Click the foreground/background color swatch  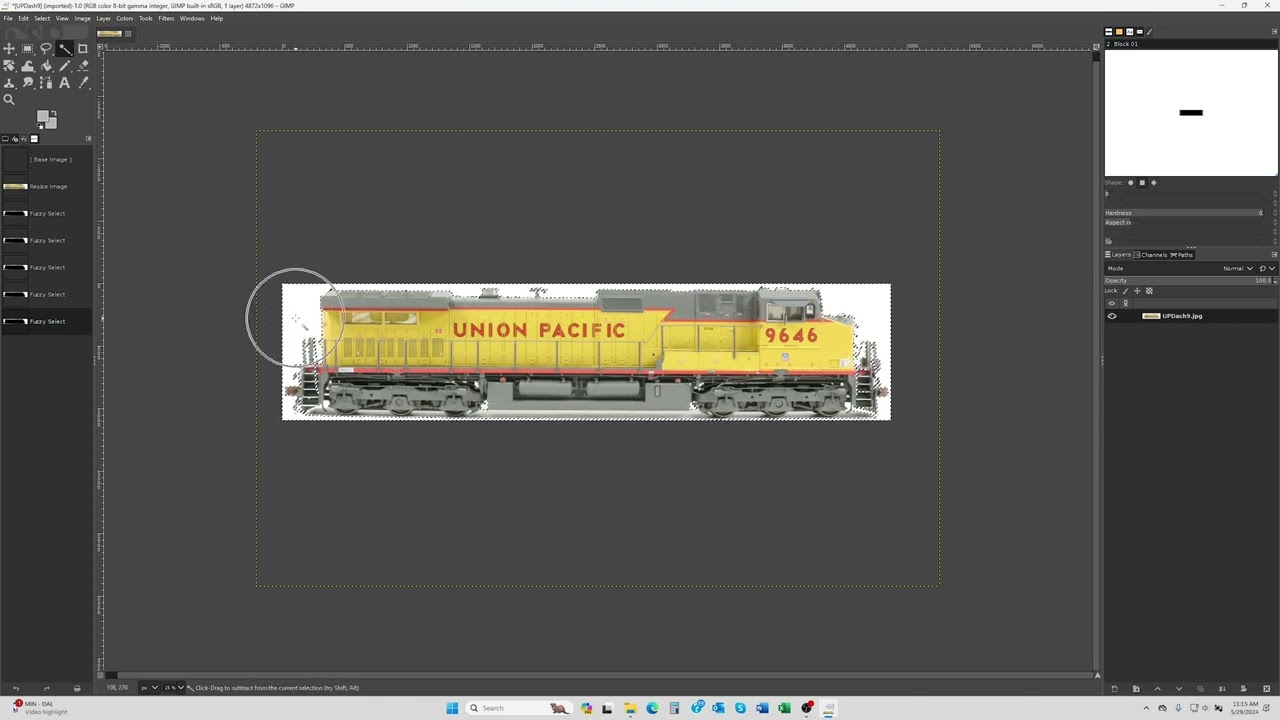point(47,119)
